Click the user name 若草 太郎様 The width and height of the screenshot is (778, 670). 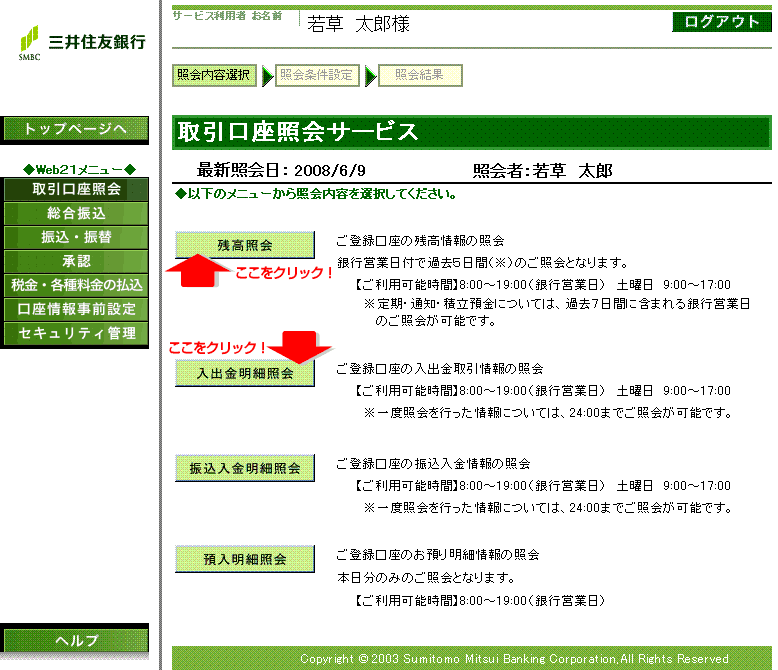tap(358, 24)
